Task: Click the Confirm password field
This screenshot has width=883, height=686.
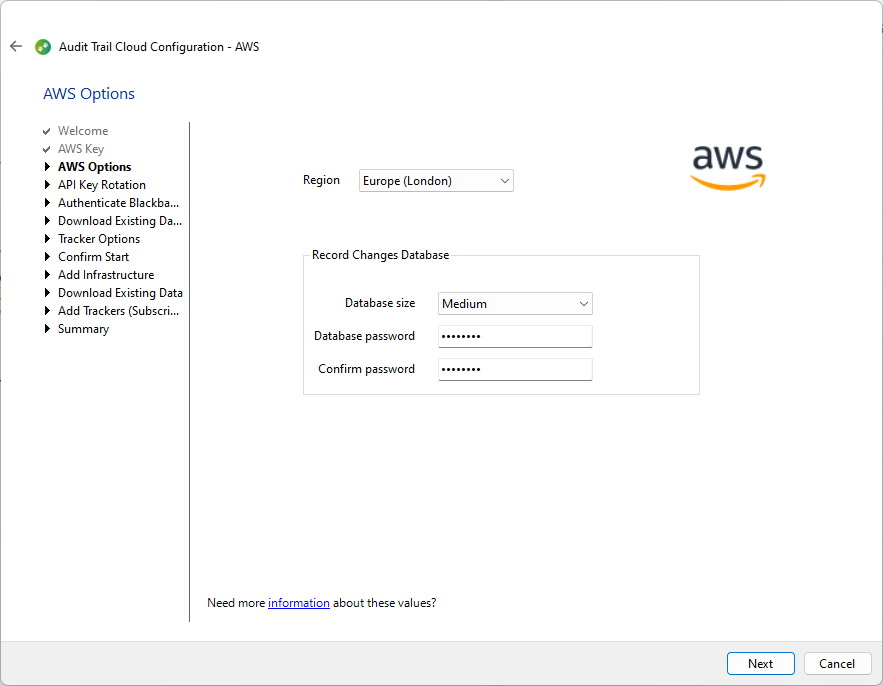Action: [x=515, y=369]
